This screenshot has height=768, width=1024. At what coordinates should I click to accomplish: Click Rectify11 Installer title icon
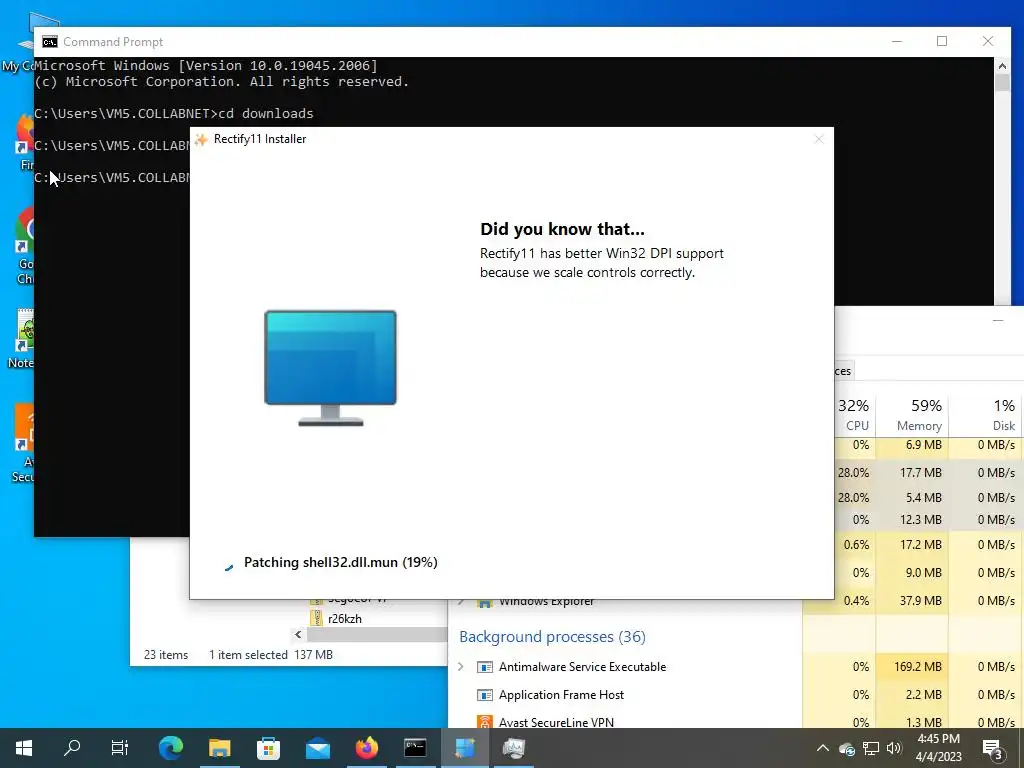[x=201, y=139]
